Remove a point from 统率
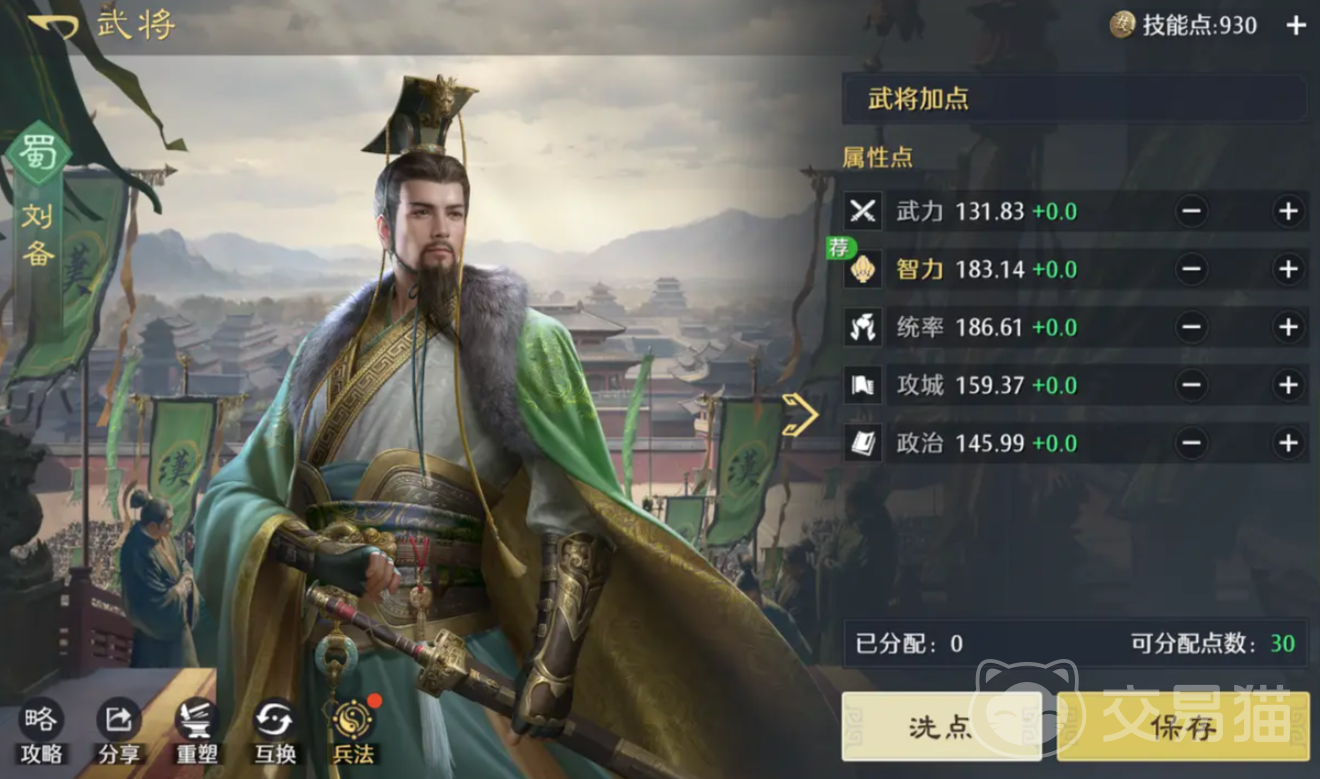The height and width of the screenshot is (779, 1320). click(x=1191, y=327)
